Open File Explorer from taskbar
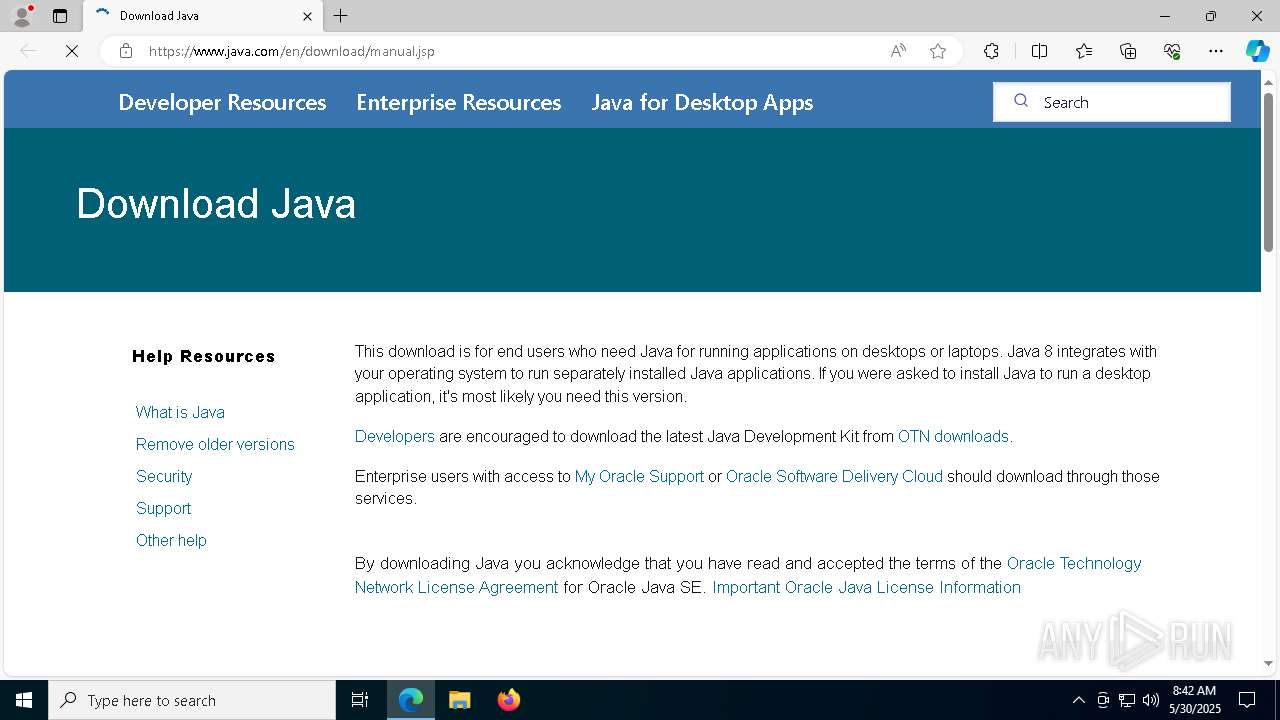This screenshot has width=1280, height=720. [x=459, y=700]
